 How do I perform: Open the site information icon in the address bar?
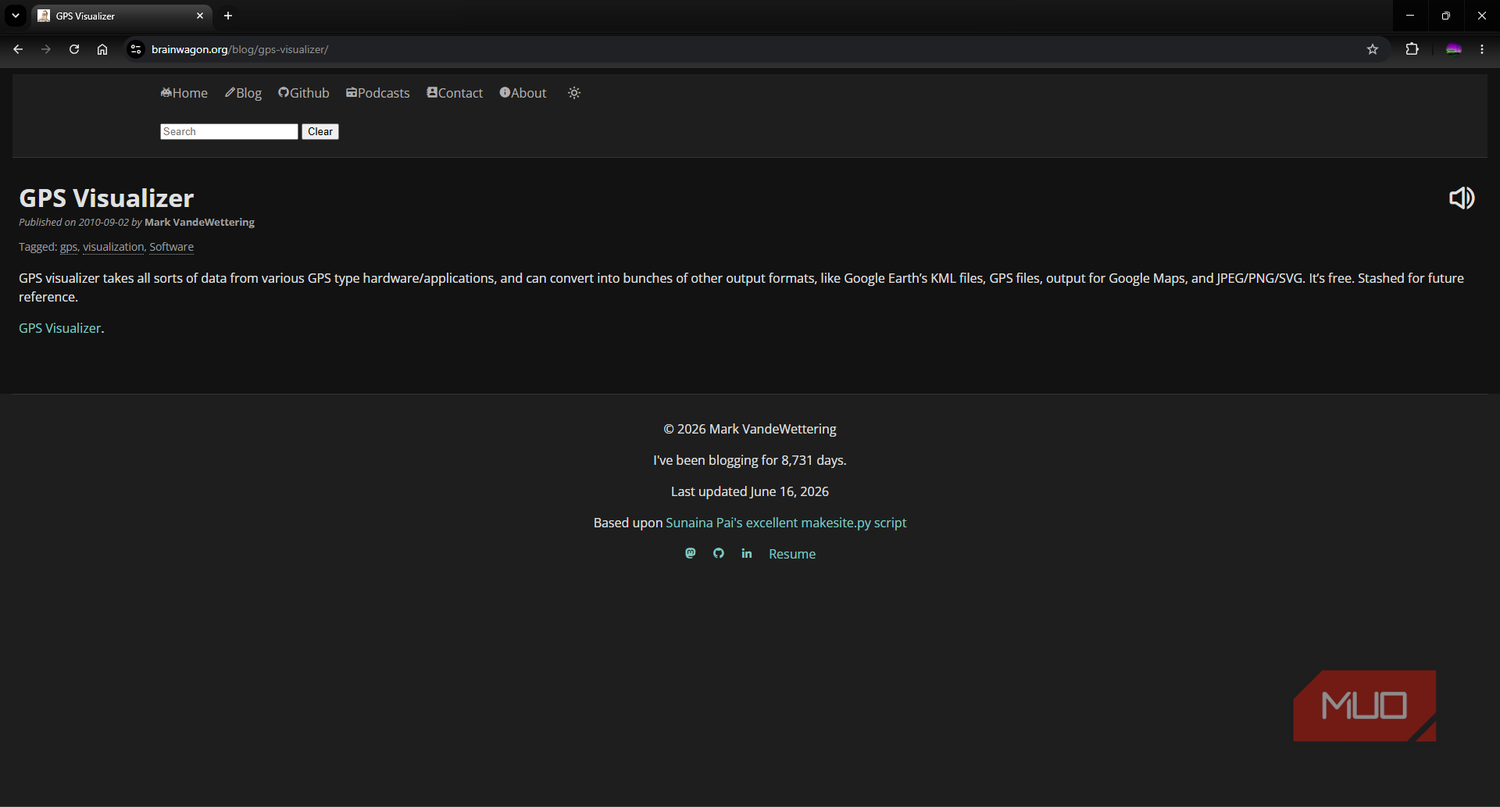pyautogui.click(x=136, y=49)
